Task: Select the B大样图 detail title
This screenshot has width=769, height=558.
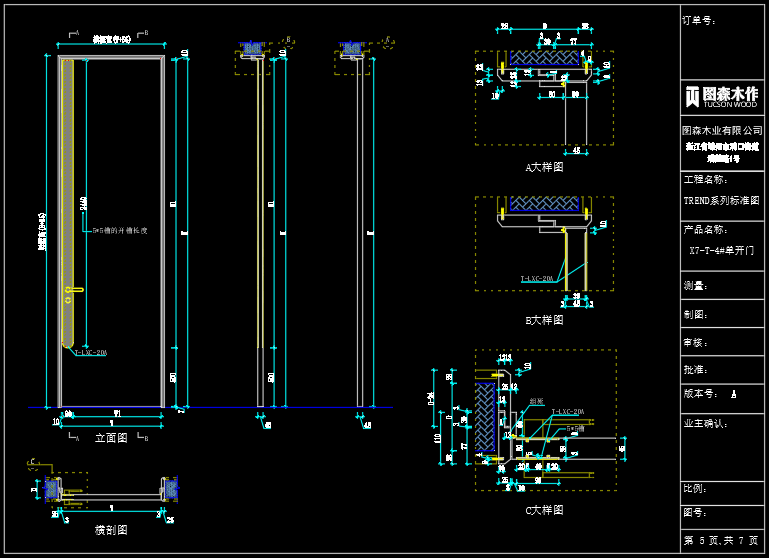Action: (544, 320)
